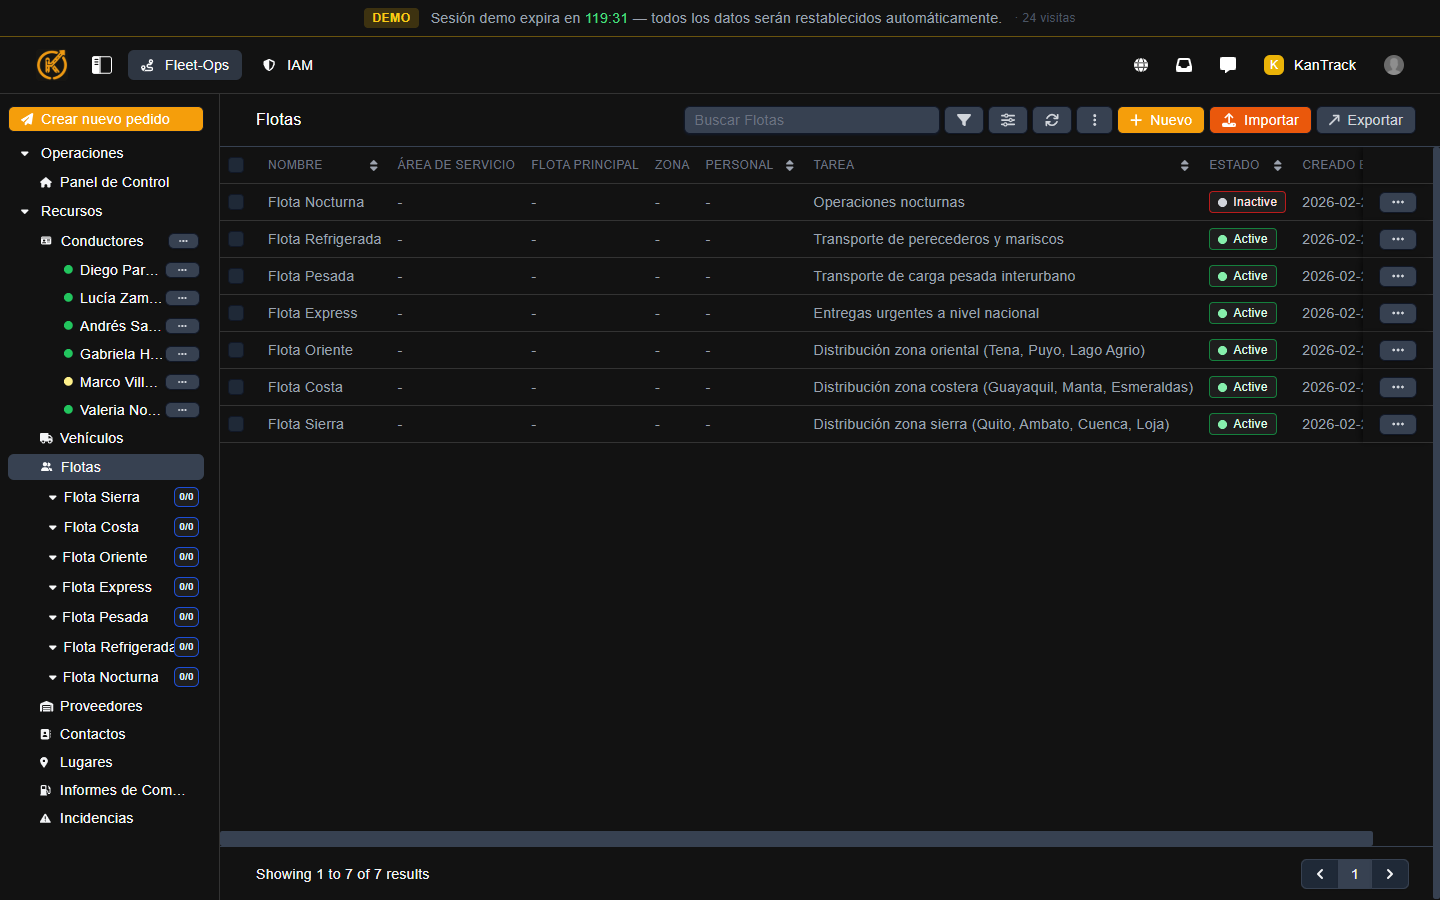
Task: Toggle the sidebar panel icon
Action: [102, 65]
